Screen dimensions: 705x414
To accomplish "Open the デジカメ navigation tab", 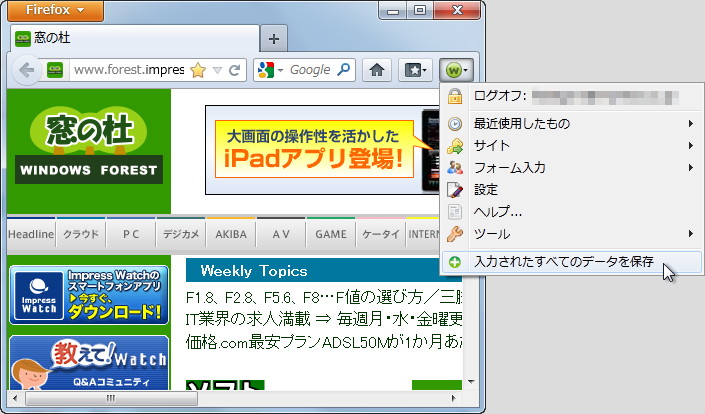I will (x=181, y=234).
